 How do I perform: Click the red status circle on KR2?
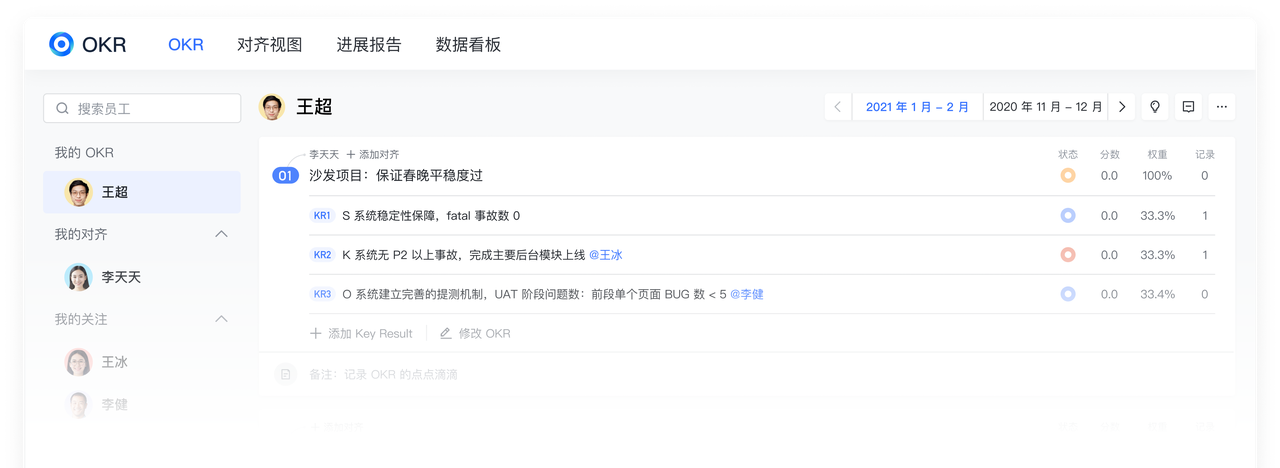pyautogui.click(x=1068, y=255)
